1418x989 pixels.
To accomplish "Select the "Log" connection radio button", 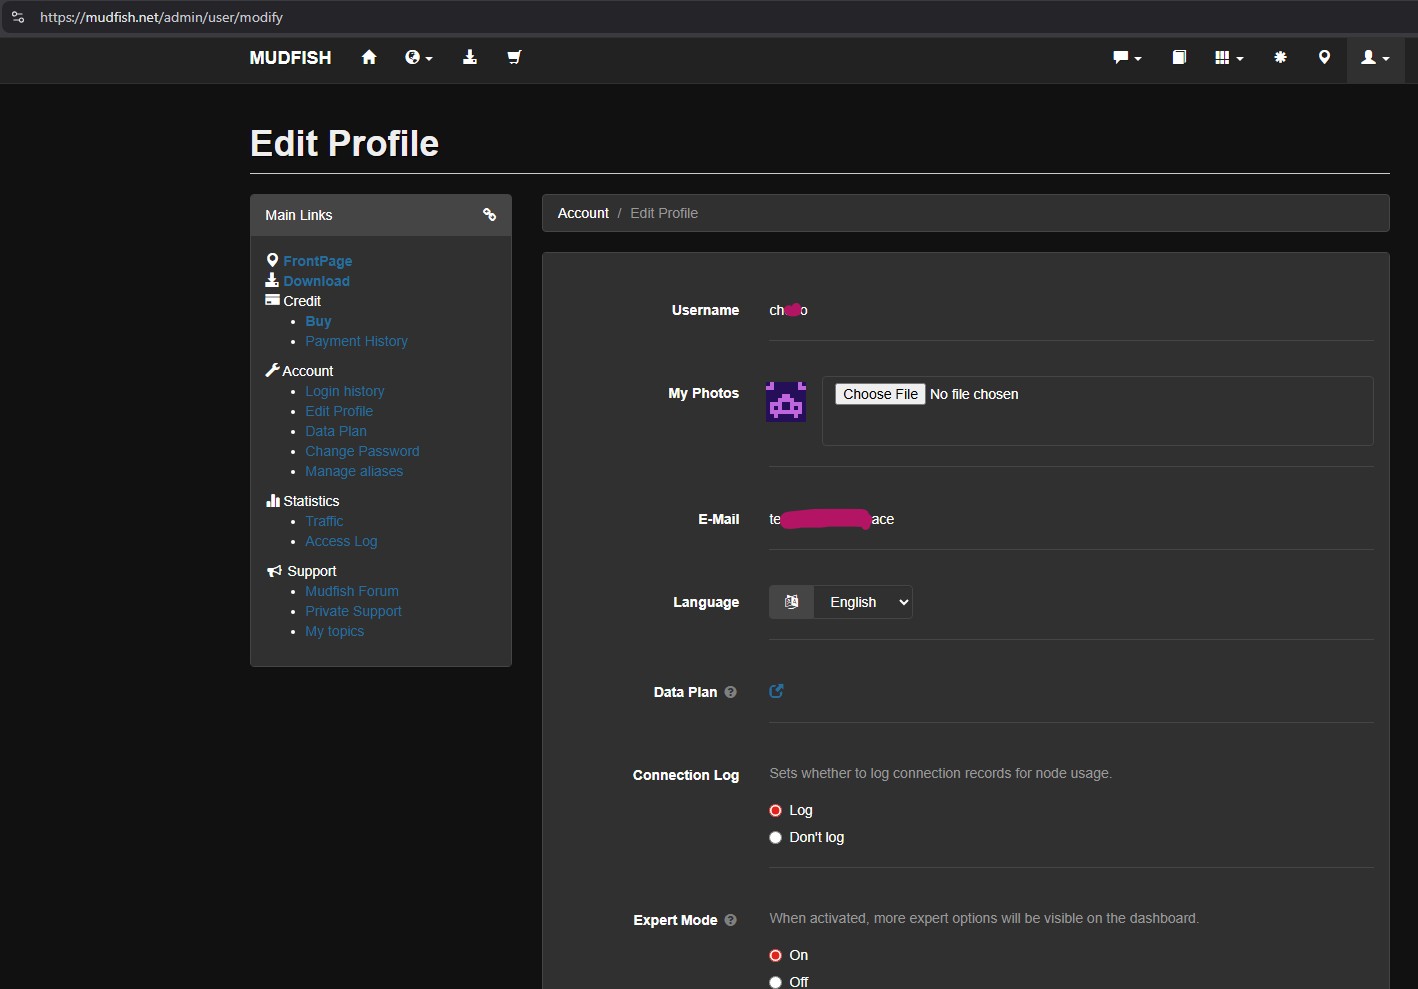I will click(x=775, y=811).
